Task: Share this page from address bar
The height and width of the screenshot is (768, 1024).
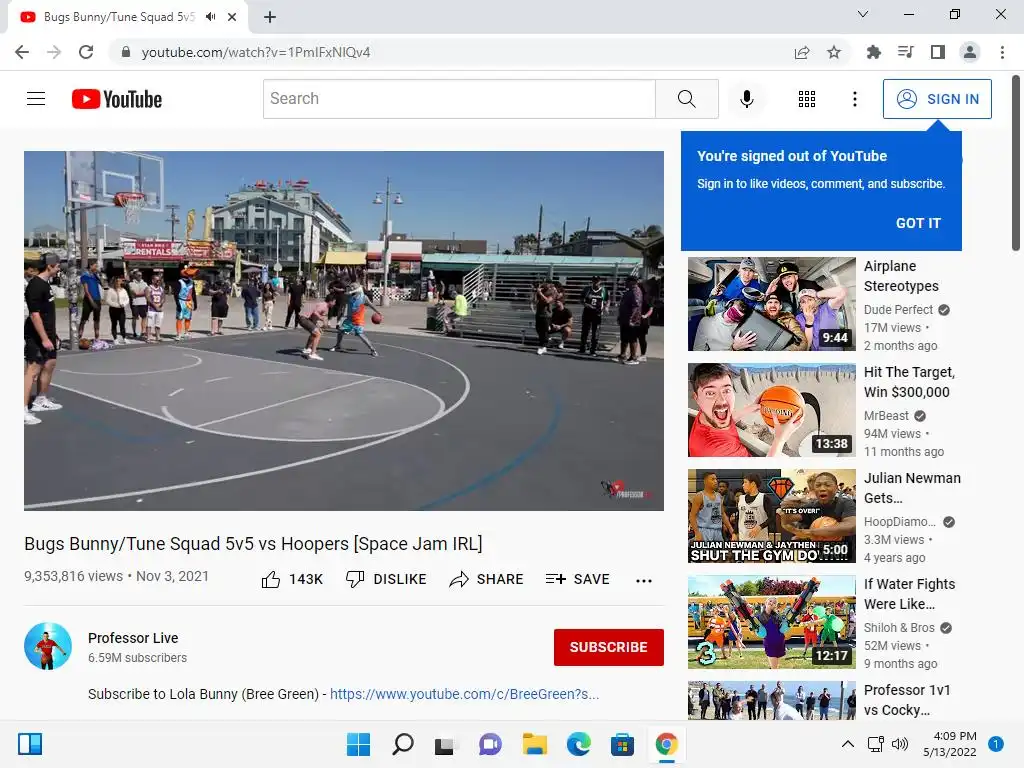Action: coord(802,52)
